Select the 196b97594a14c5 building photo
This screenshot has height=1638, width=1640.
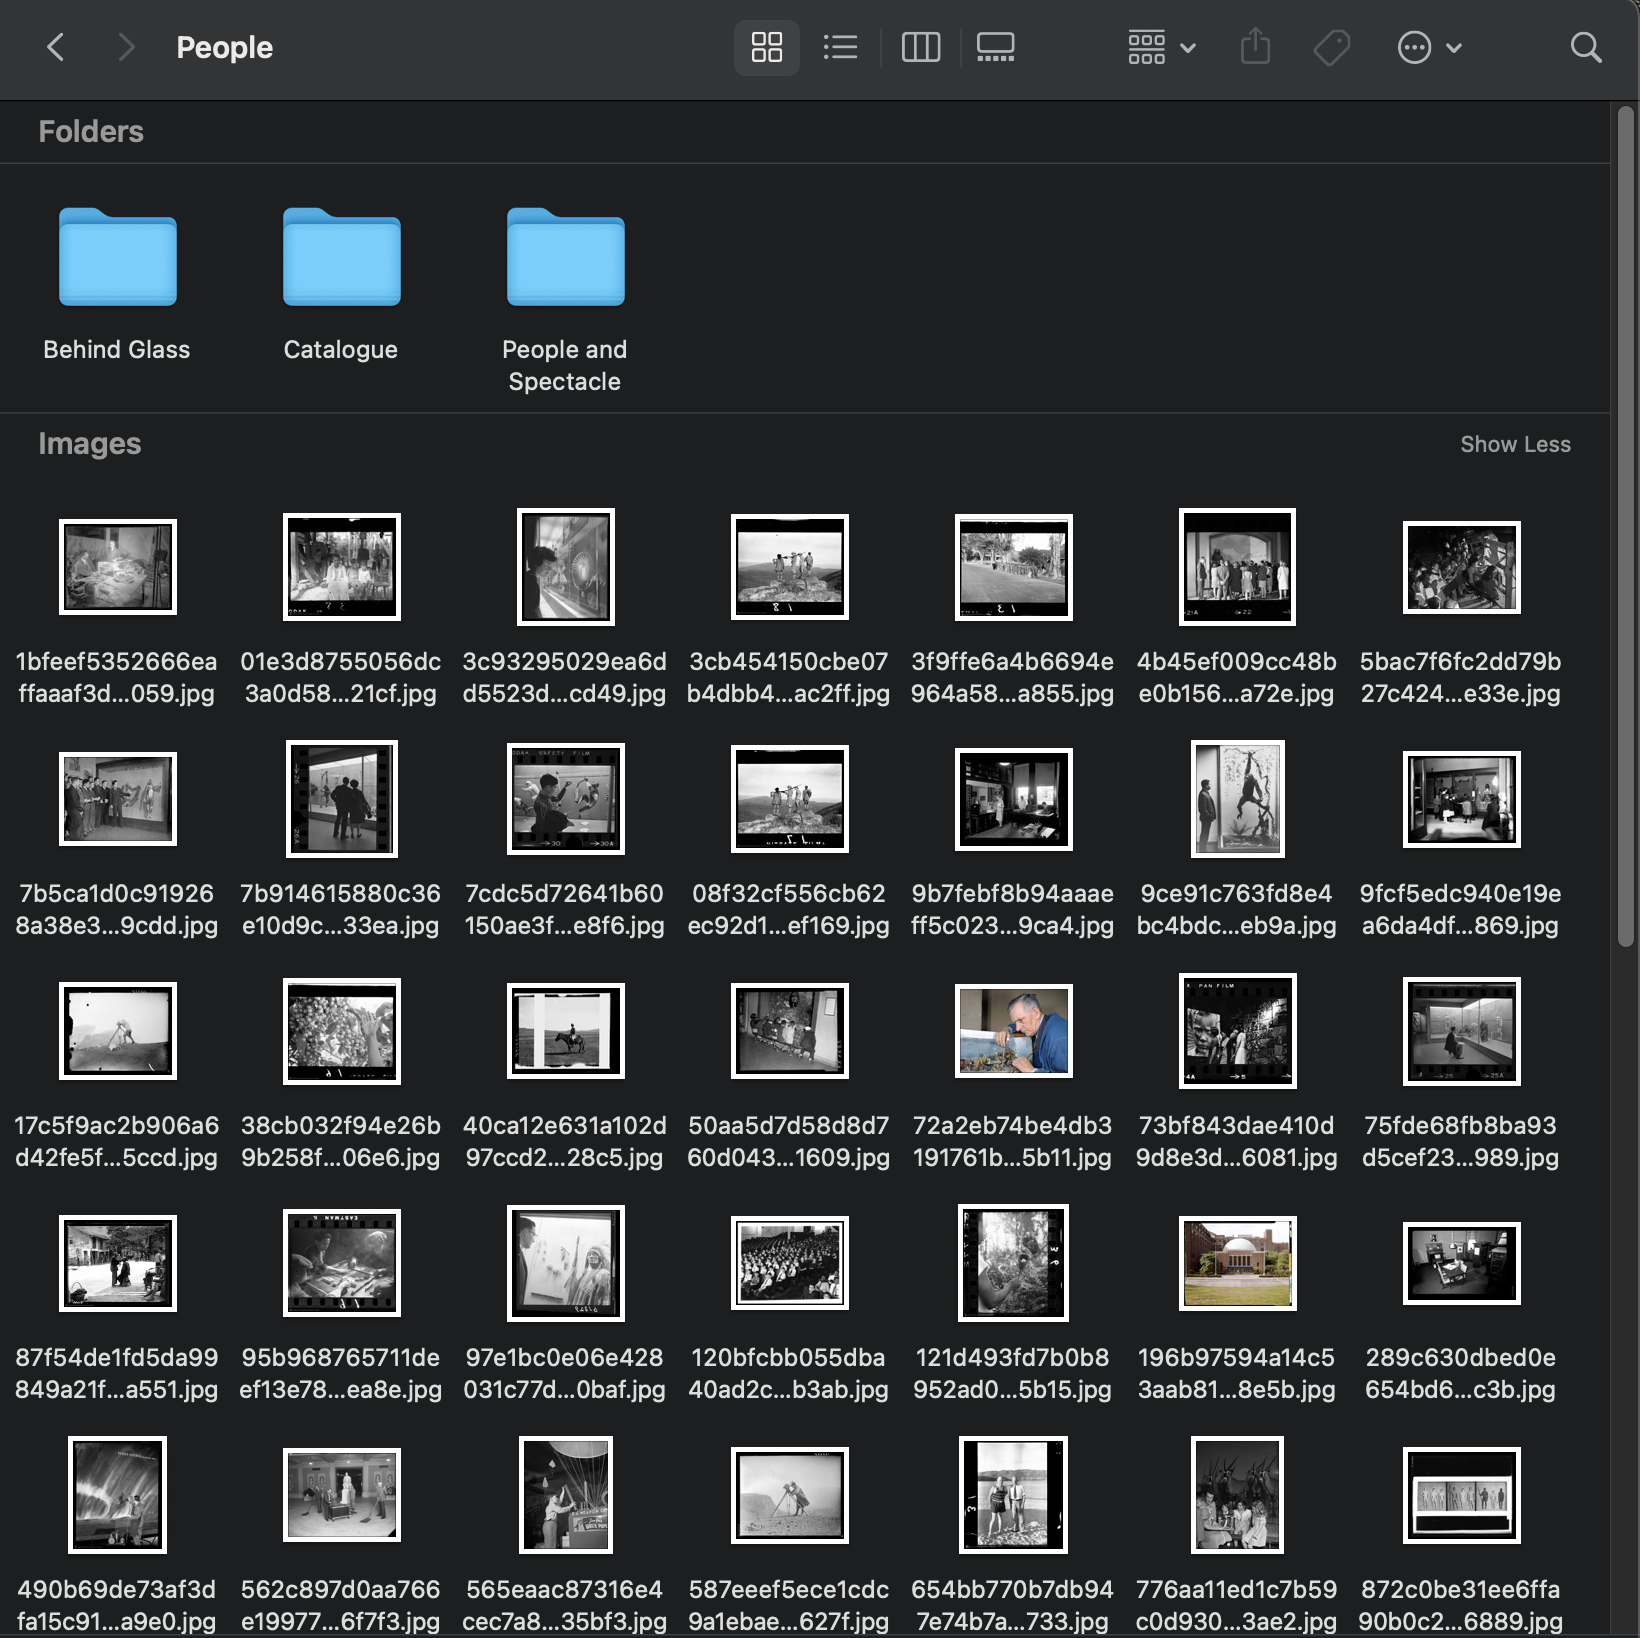point(1237,1263)
